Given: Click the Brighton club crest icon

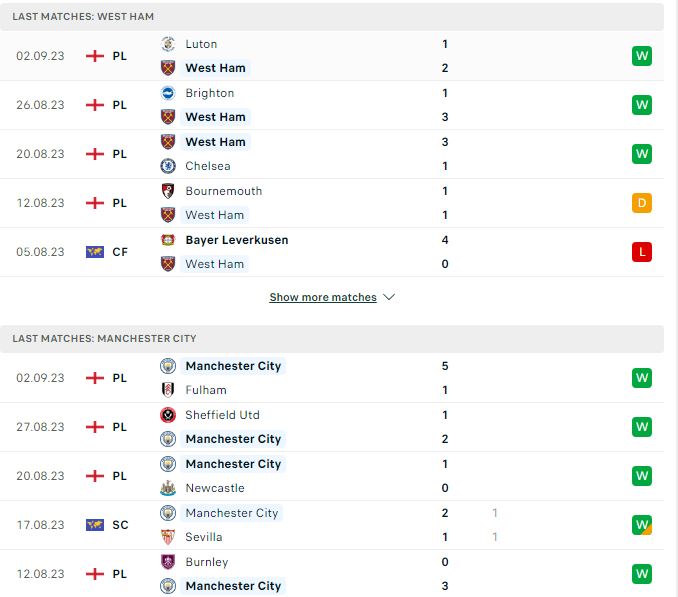Looking at the screenshot, I should [168, 93].
